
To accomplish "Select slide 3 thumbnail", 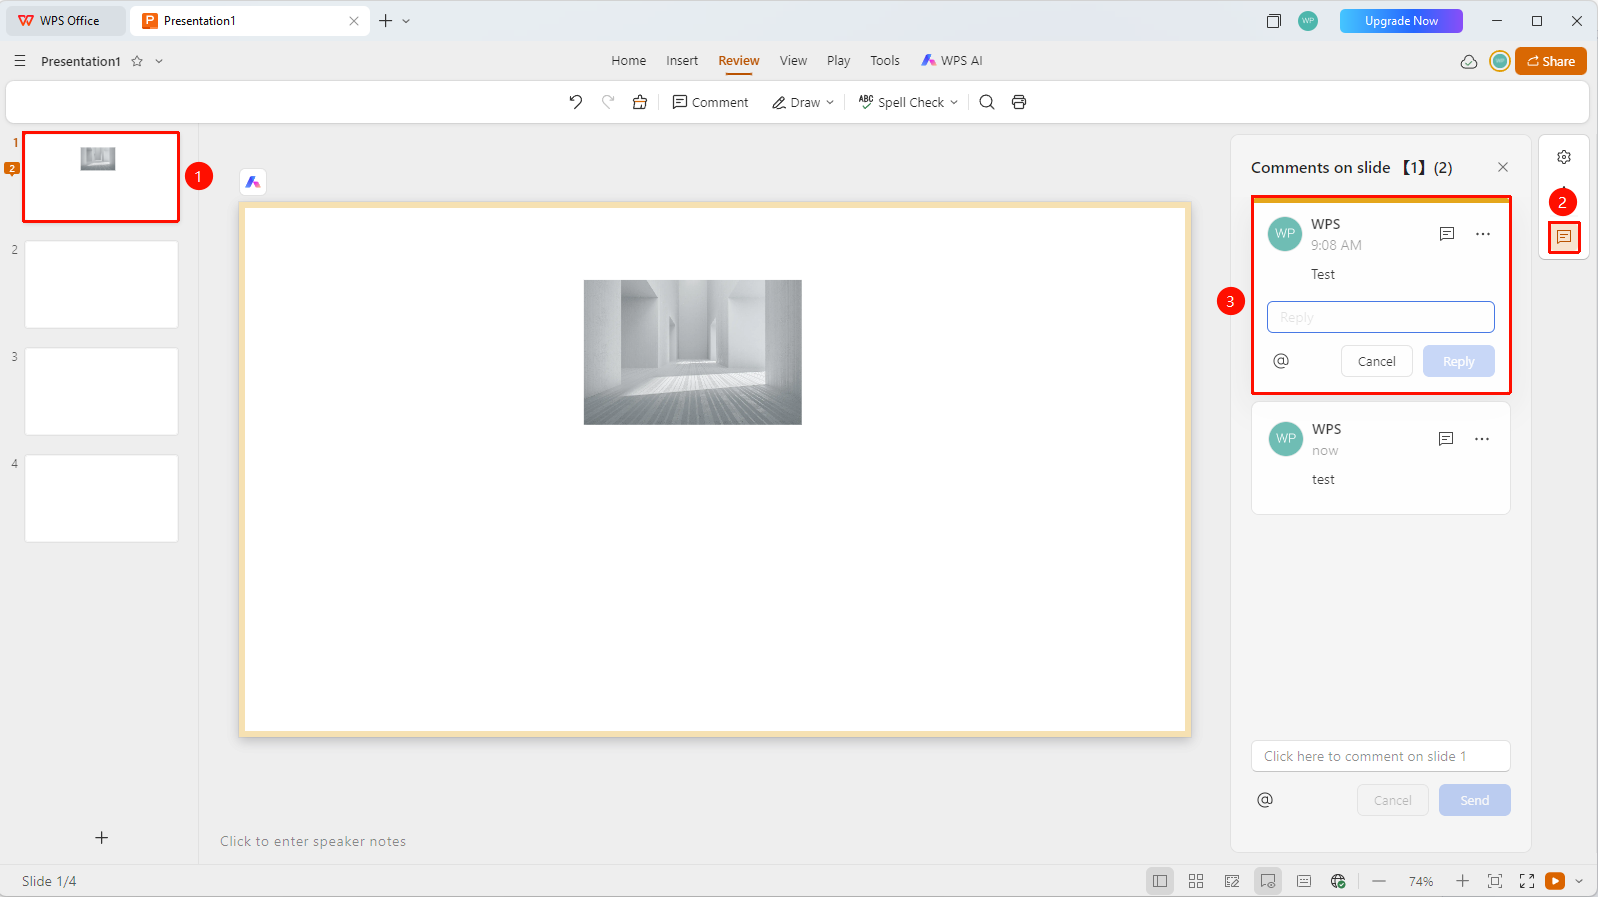I will [101, 391].
